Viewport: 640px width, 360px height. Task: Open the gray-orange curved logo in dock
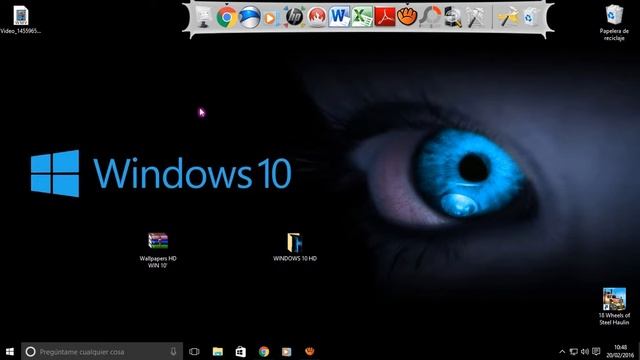tap(430, 17)
